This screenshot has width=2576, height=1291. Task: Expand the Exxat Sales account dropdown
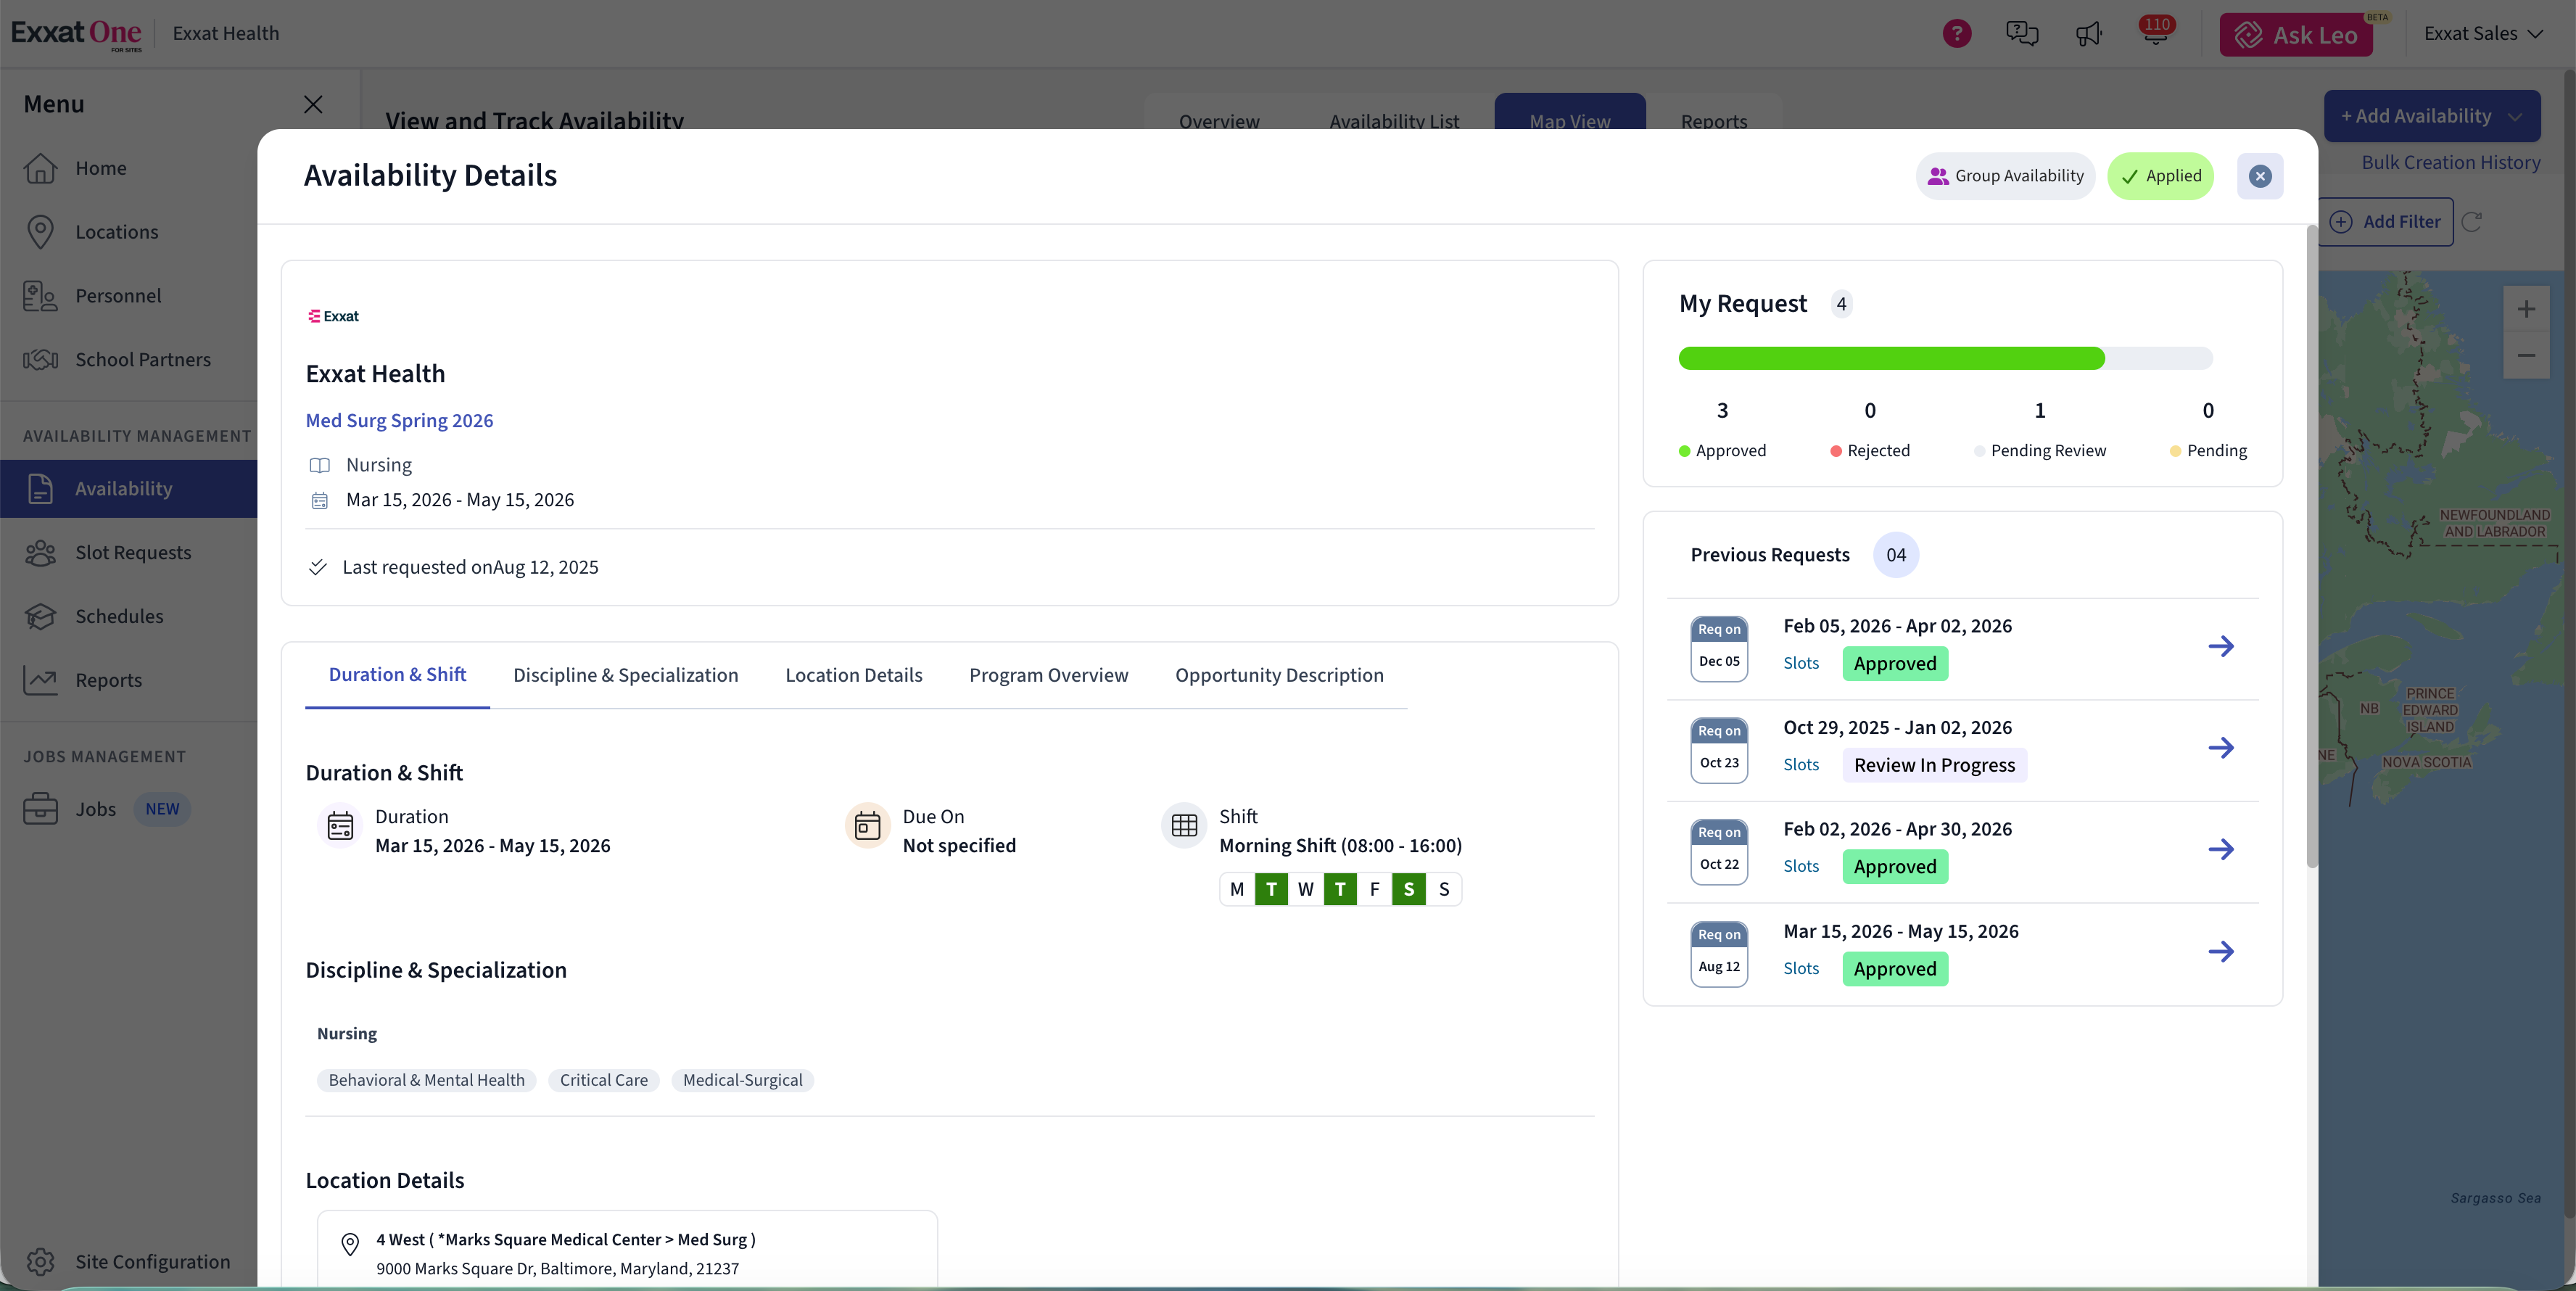click(x=2482, y=34)
